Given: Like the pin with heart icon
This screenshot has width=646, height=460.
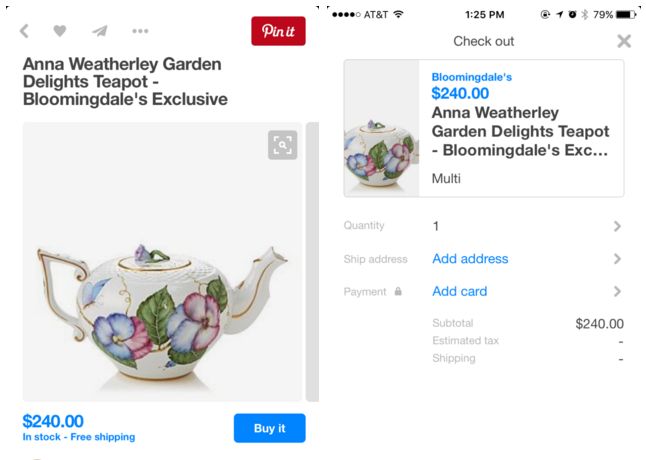Looking at the screenshot, I should point(60,31).
